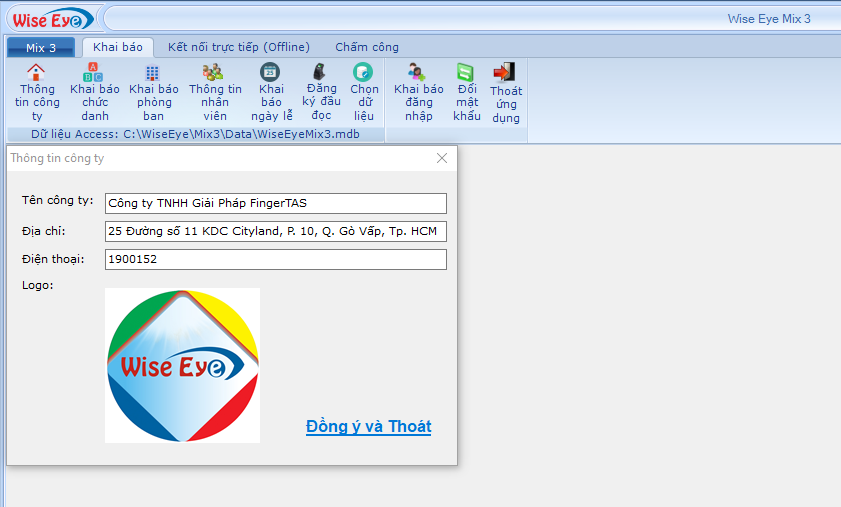Click the company logo image in dialog
Viewport: 841px width, 507px height.
182,365
